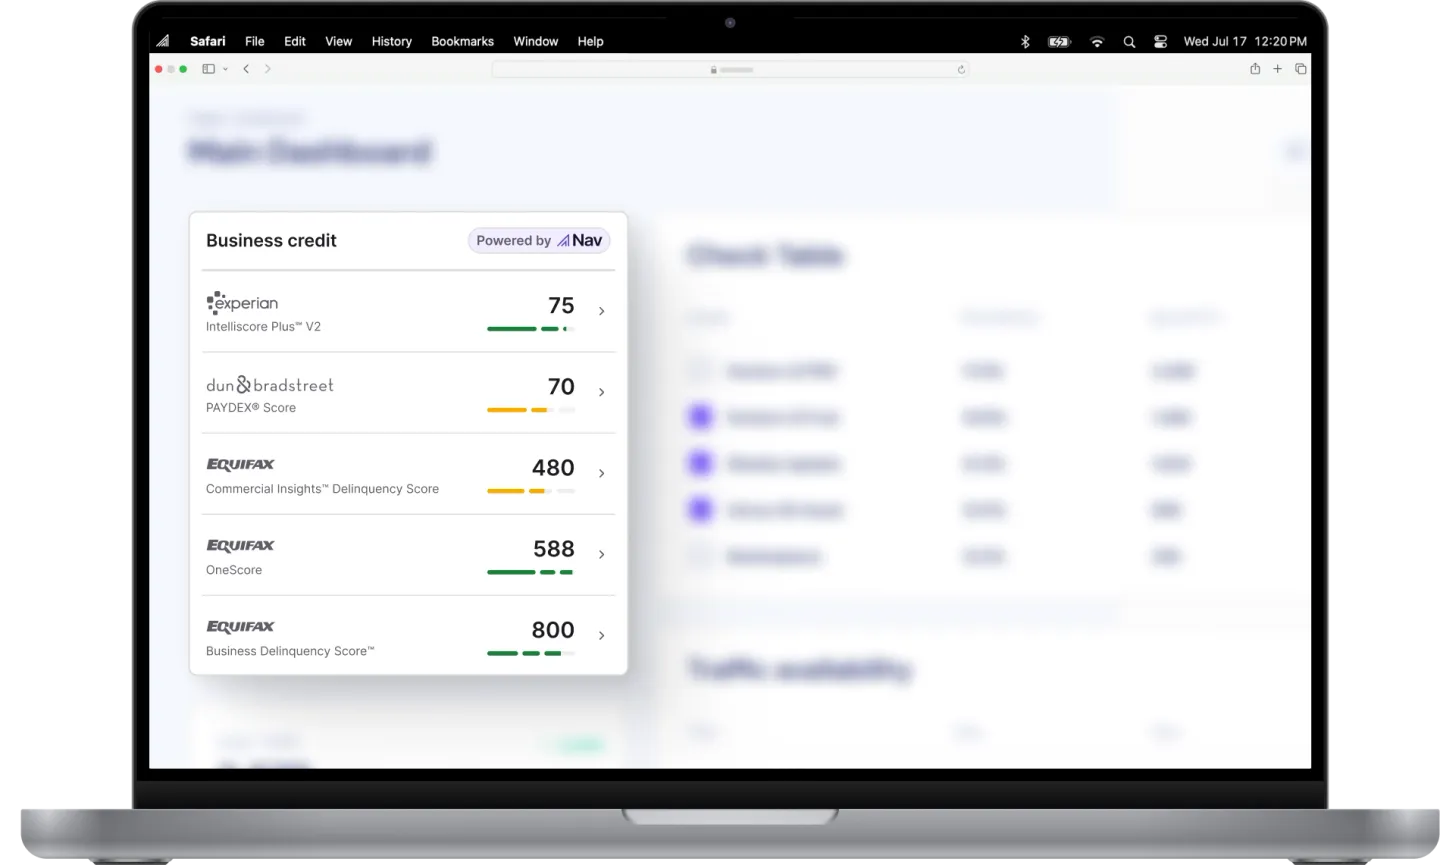Open Spotlight search icon

[x=1129, y=42]
